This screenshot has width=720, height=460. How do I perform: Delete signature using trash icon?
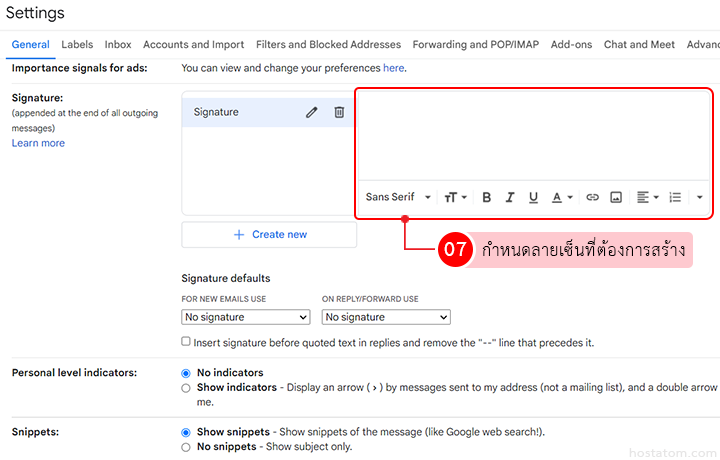pos(339,113)
